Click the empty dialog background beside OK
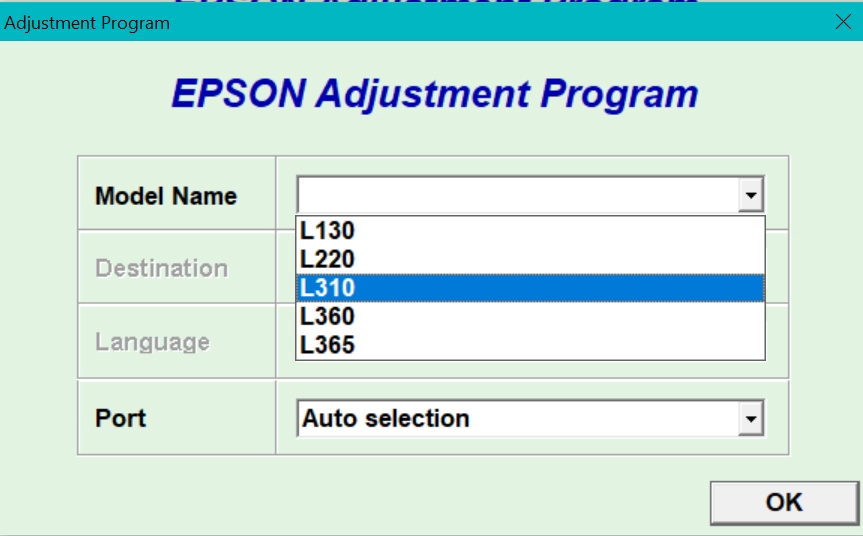Viewport: 863px width, 536px height. click(x=400, y=498)
